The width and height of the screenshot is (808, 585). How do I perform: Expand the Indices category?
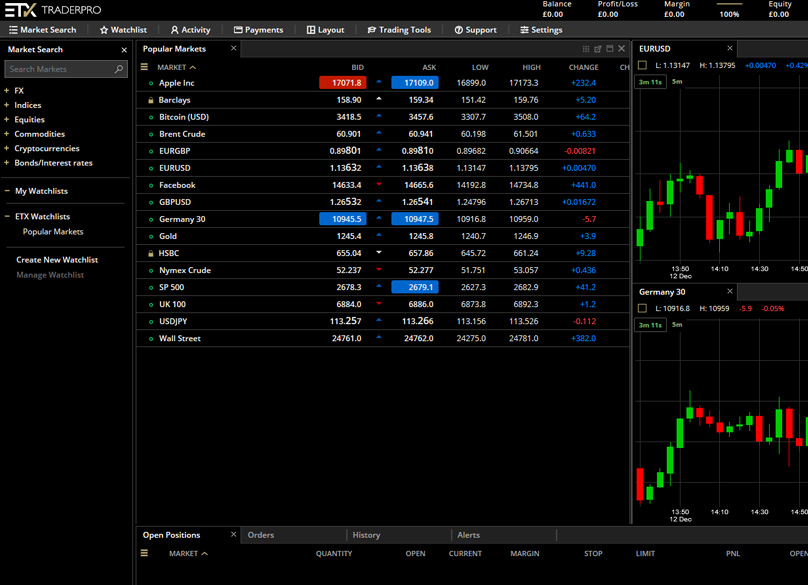coord(7,105)
